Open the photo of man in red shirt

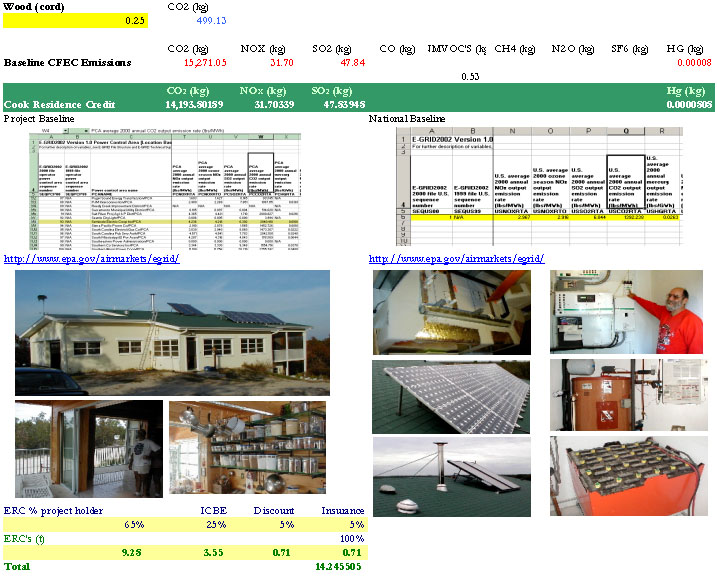[626, 312]
